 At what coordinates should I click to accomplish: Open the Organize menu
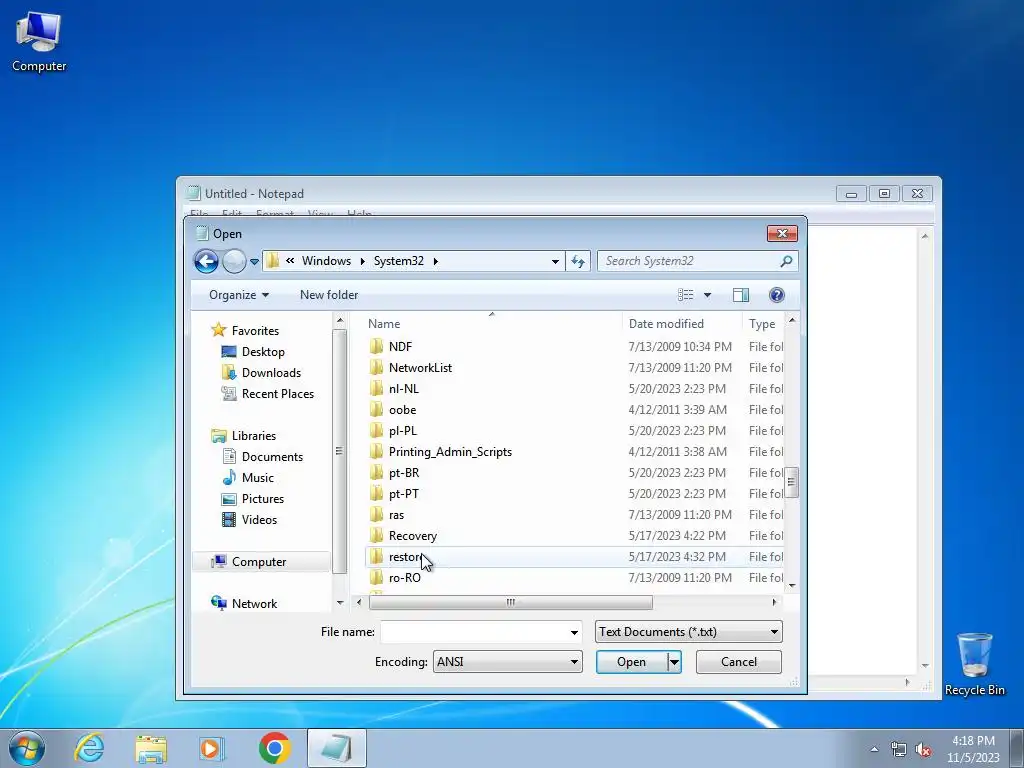pos(238,295)
